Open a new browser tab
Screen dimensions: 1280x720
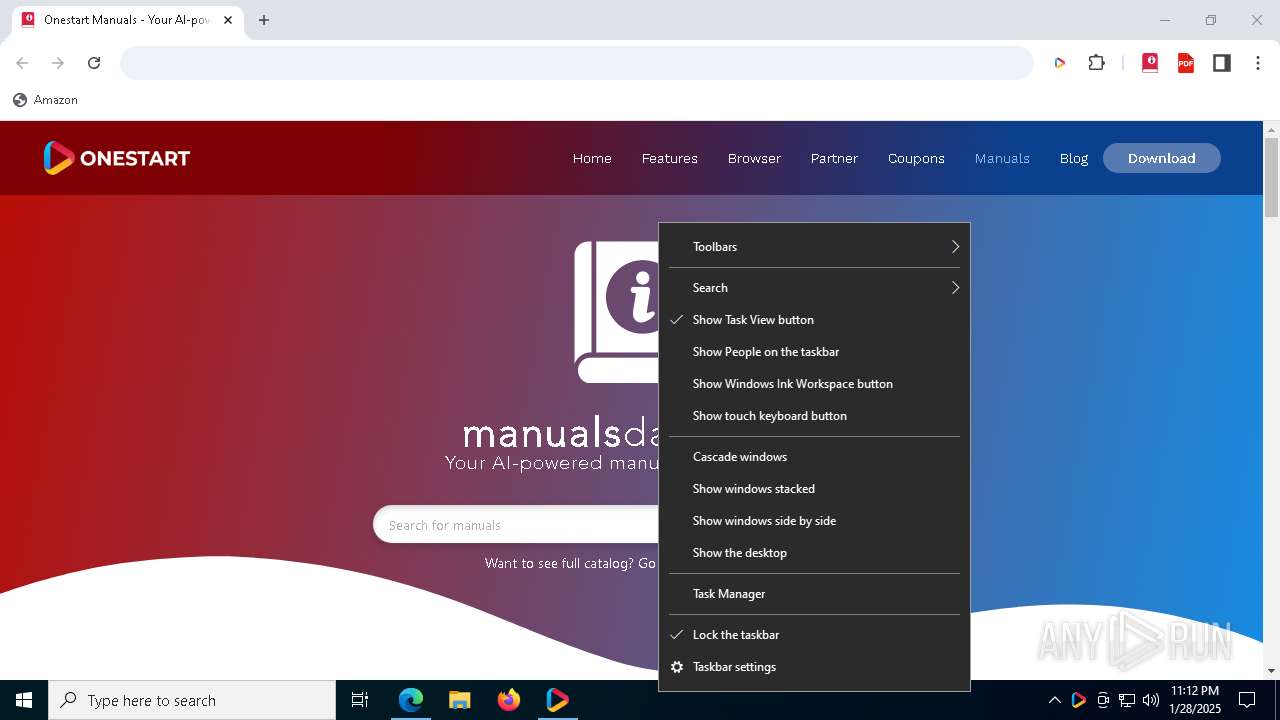point(264,20)
